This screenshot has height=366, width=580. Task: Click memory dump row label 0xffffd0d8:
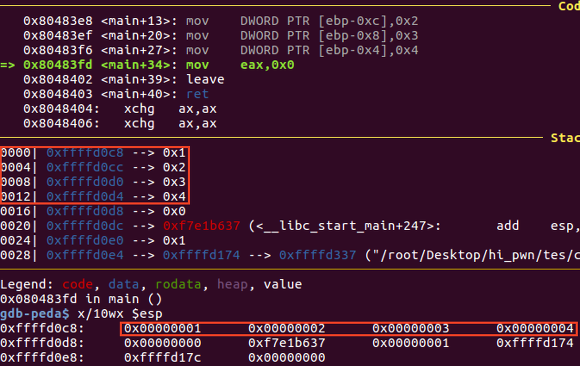(42, 343)
